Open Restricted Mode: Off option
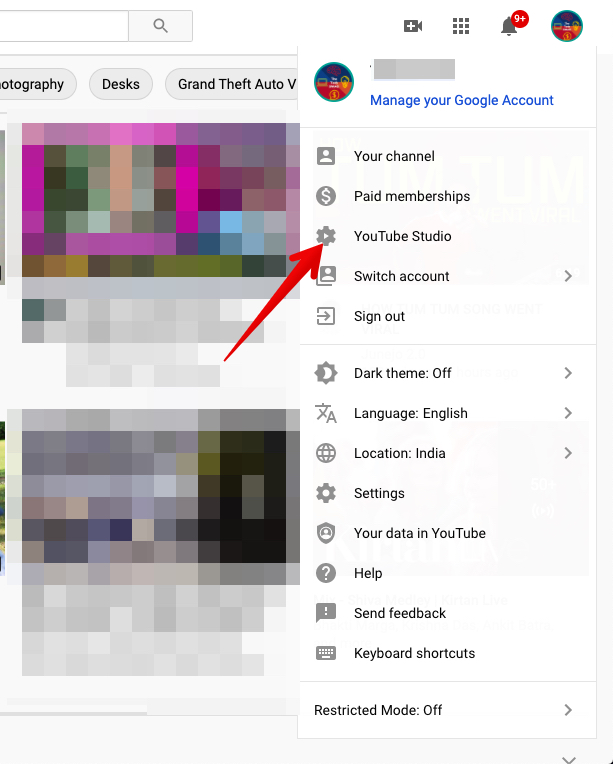Viewport: 613px width, 764px height. (x=447, y=710)
